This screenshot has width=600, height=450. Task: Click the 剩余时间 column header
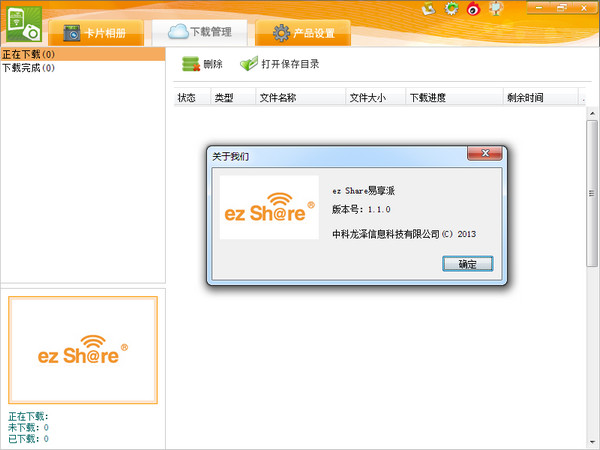tap(540, 98)
